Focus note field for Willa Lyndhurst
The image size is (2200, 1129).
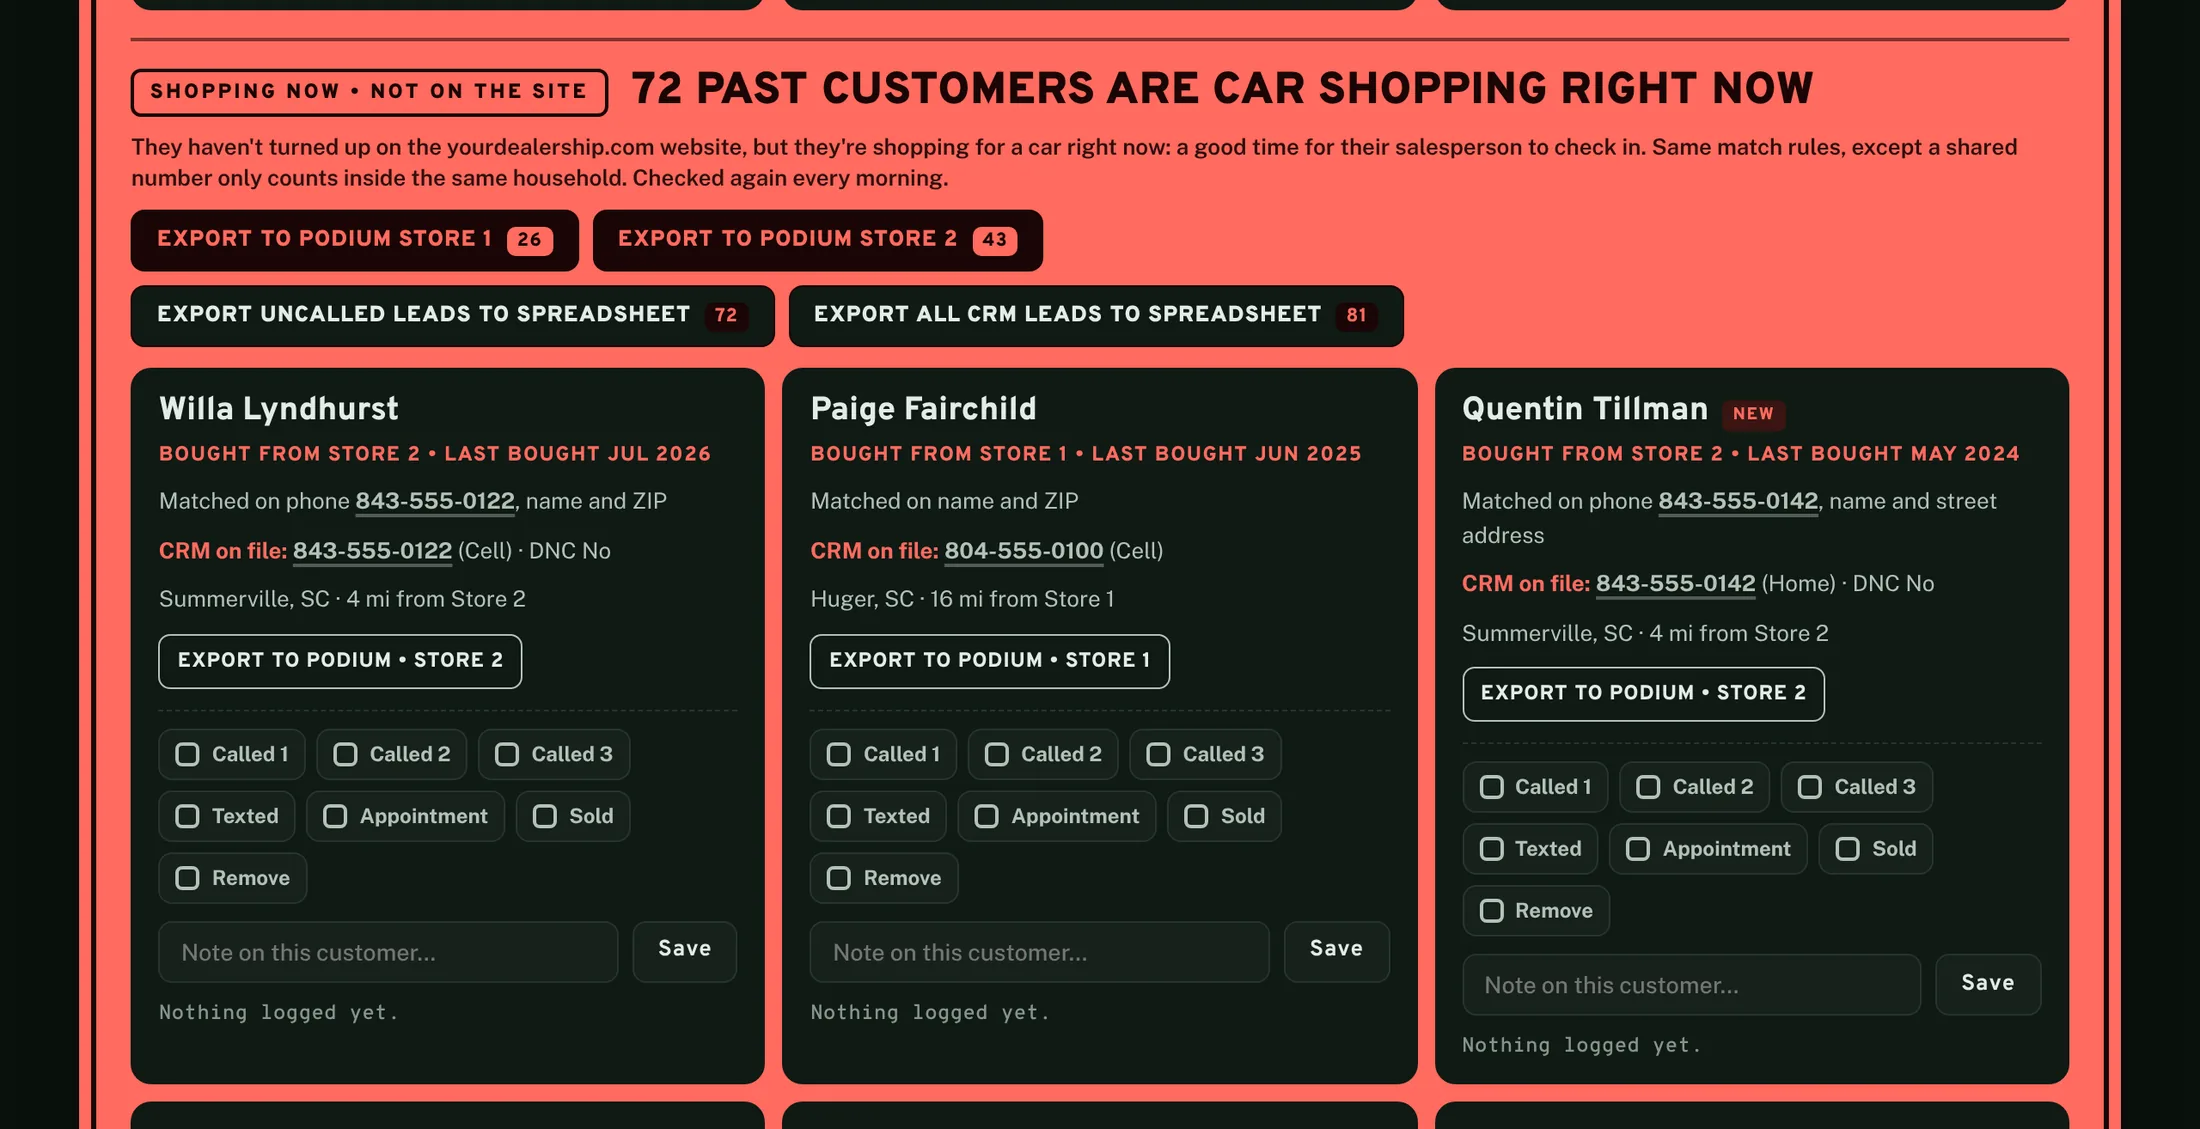[388, 953]
